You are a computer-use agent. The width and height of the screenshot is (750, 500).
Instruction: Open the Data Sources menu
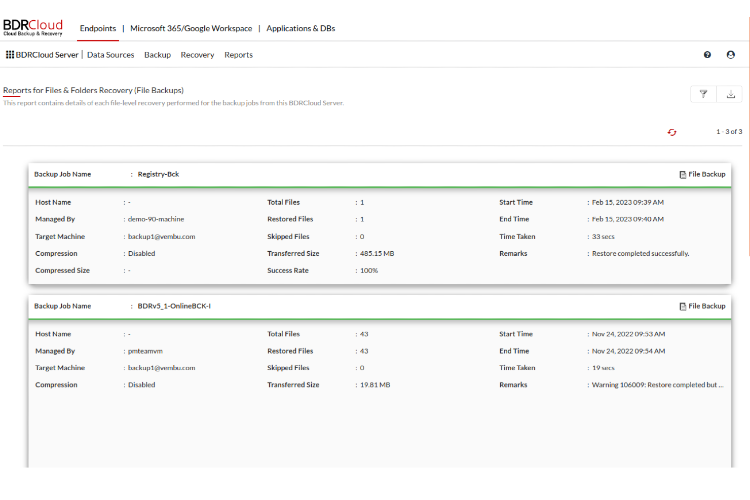(110, 55)
